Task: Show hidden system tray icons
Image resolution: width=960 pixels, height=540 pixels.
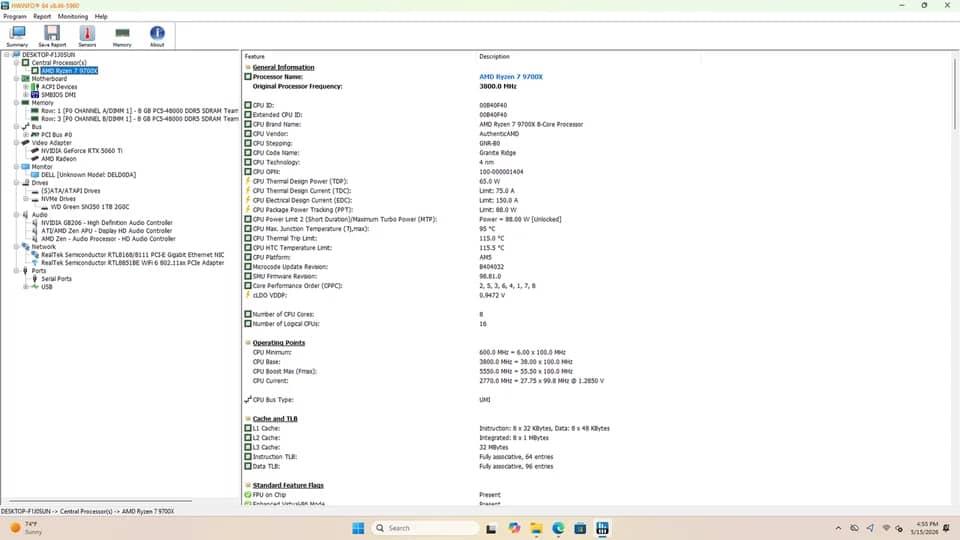Action: point(838,528)
